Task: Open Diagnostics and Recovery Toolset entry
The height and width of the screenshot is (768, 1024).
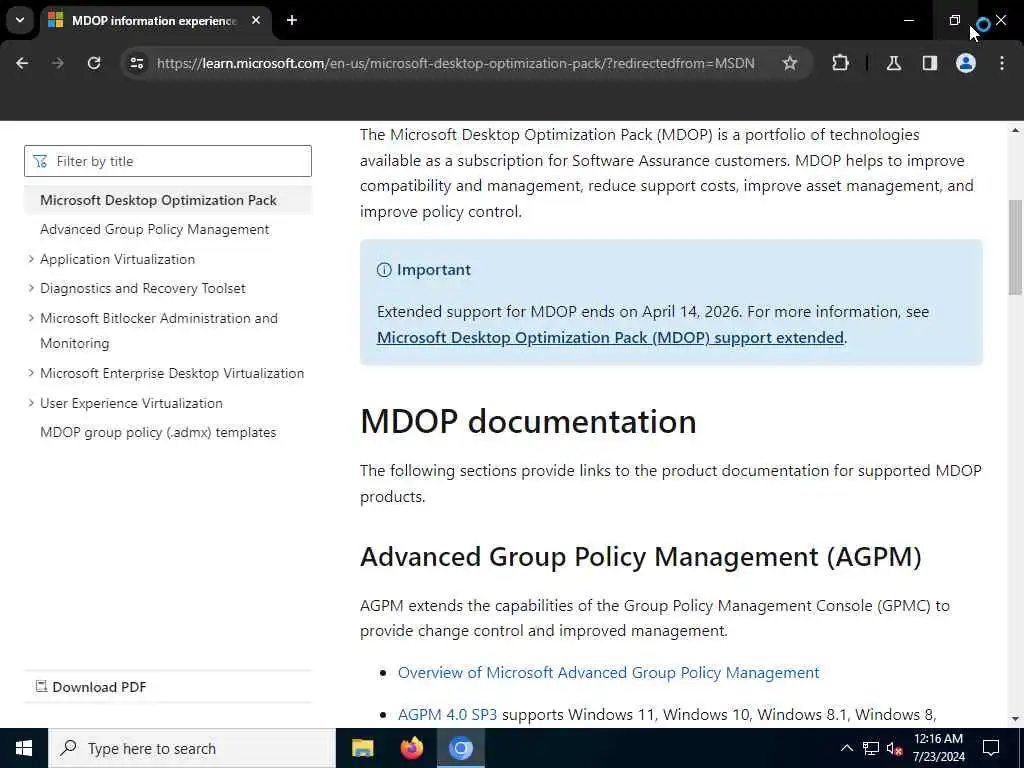Action: (x=143, y=288)
